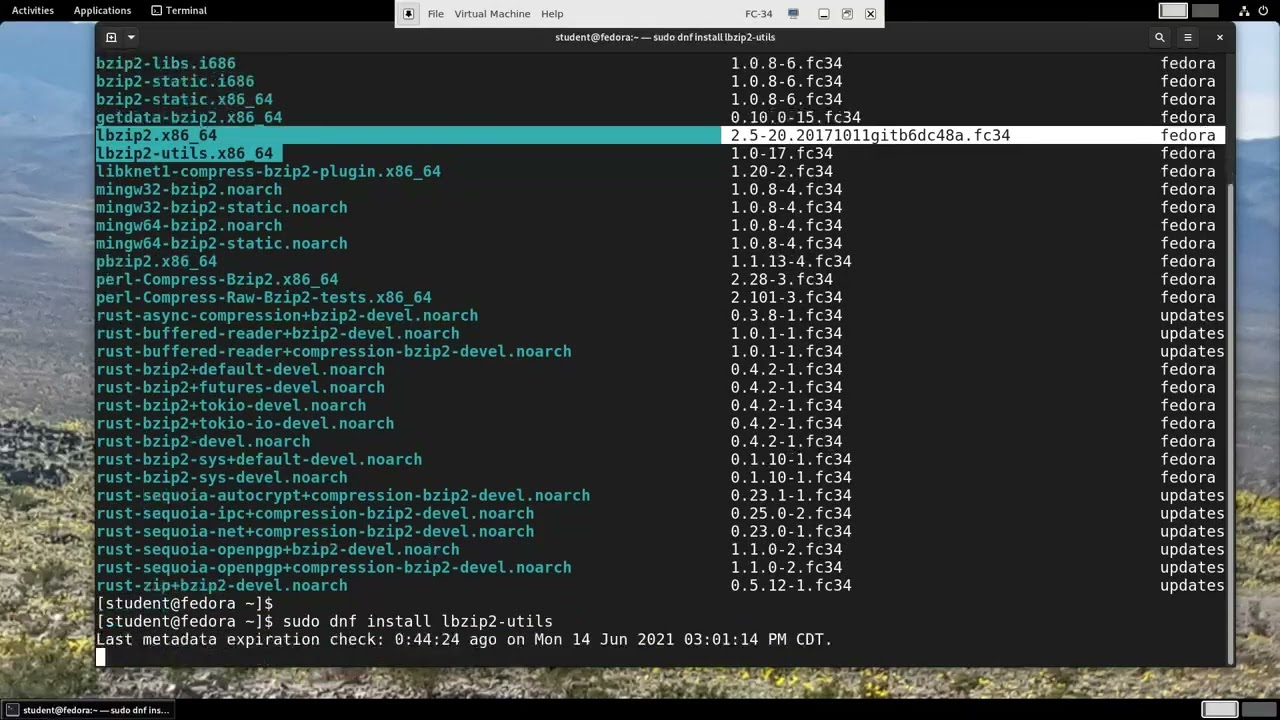Close the terminal window
Screen dimensions: 1280x720
click(1219, 37)
